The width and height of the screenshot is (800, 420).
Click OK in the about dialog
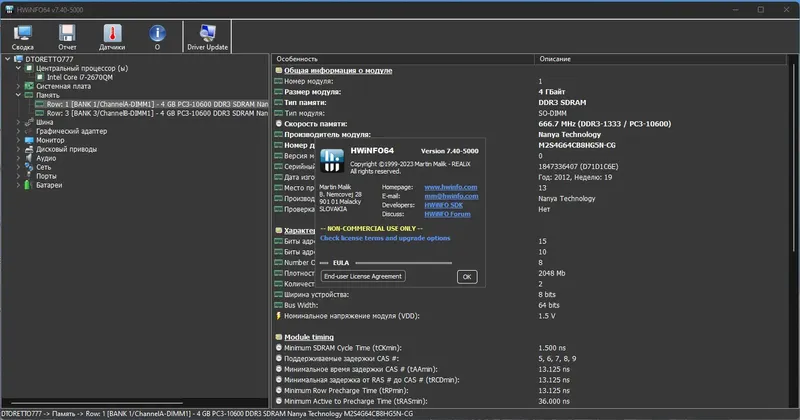click(x=467, y=277)
